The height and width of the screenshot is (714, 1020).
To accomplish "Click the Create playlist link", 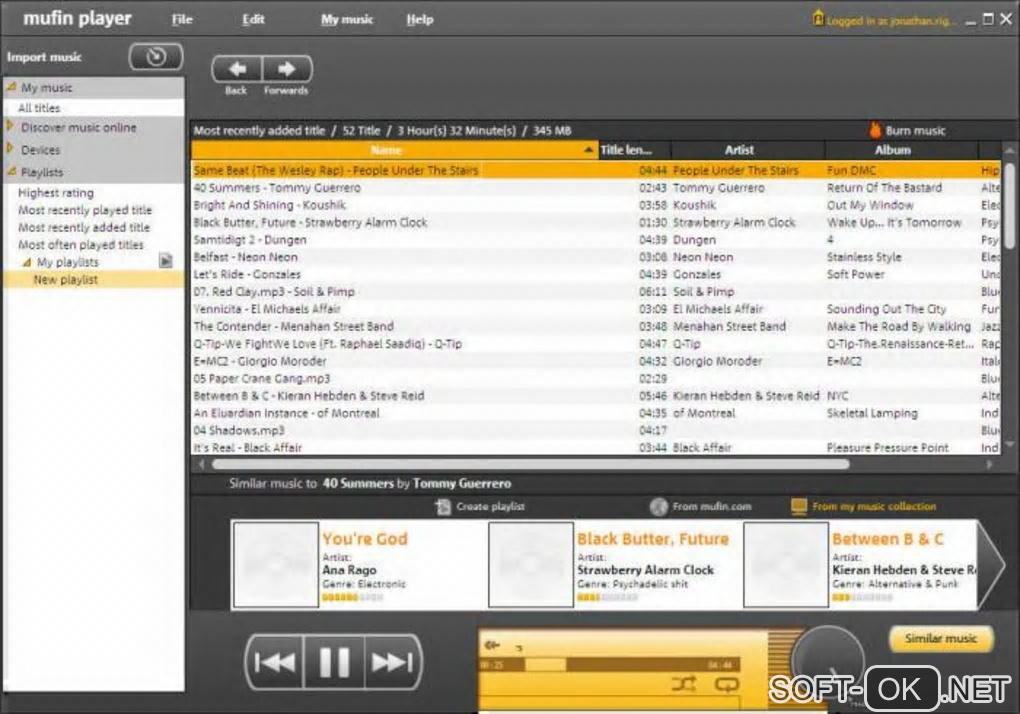I will [x=490, y=506].
